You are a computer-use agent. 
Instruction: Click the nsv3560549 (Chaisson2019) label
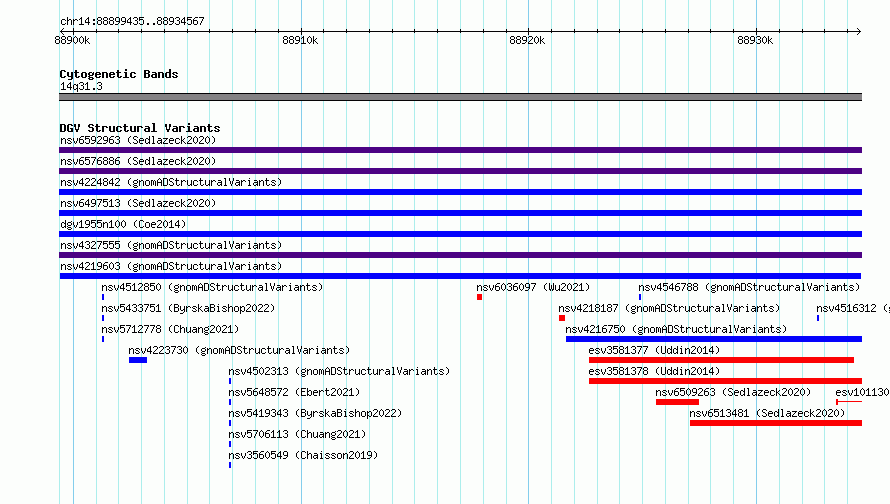click(x=303, y=455)
